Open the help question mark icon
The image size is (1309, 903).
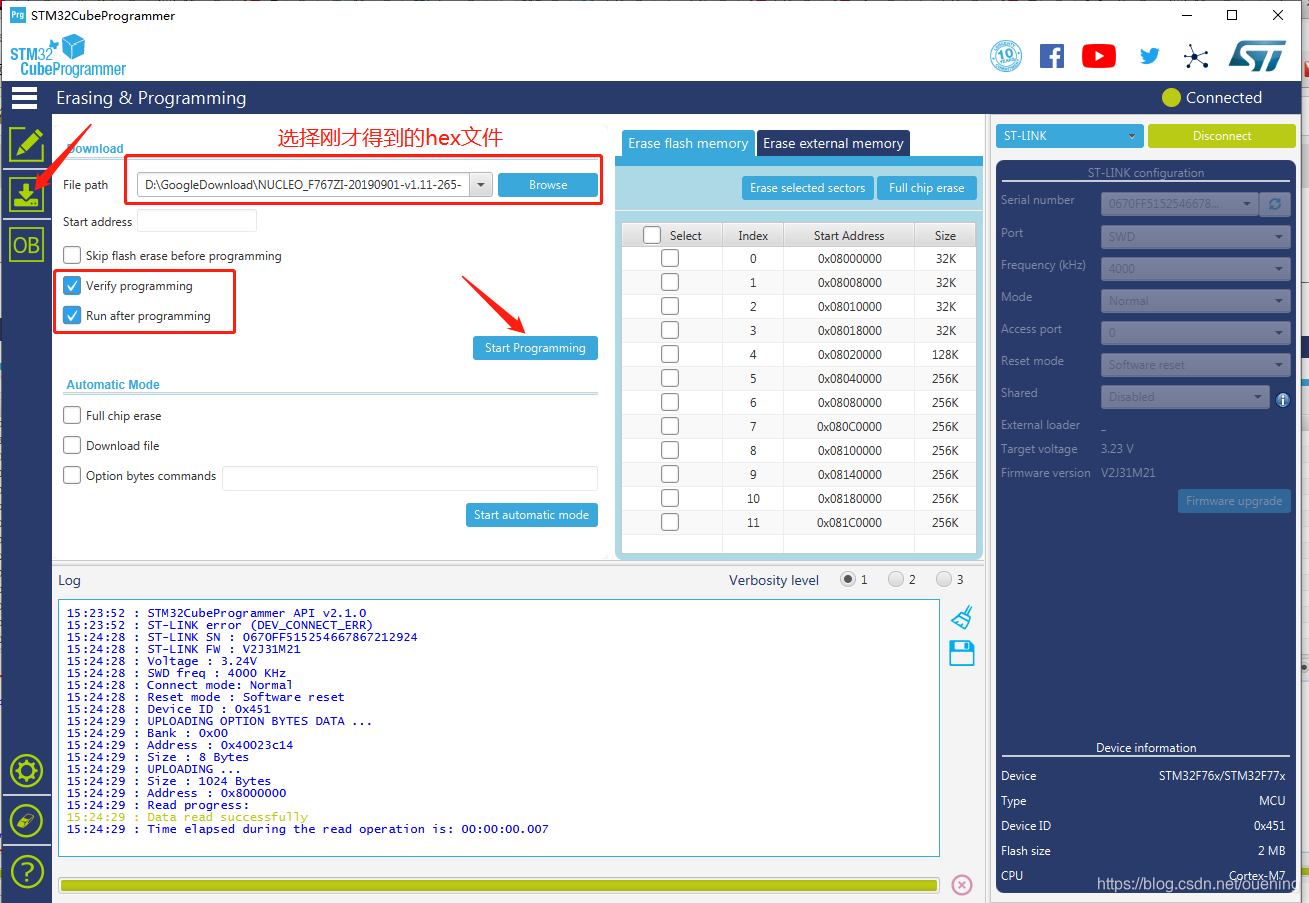pyautogui.click(x=26, y=871)
